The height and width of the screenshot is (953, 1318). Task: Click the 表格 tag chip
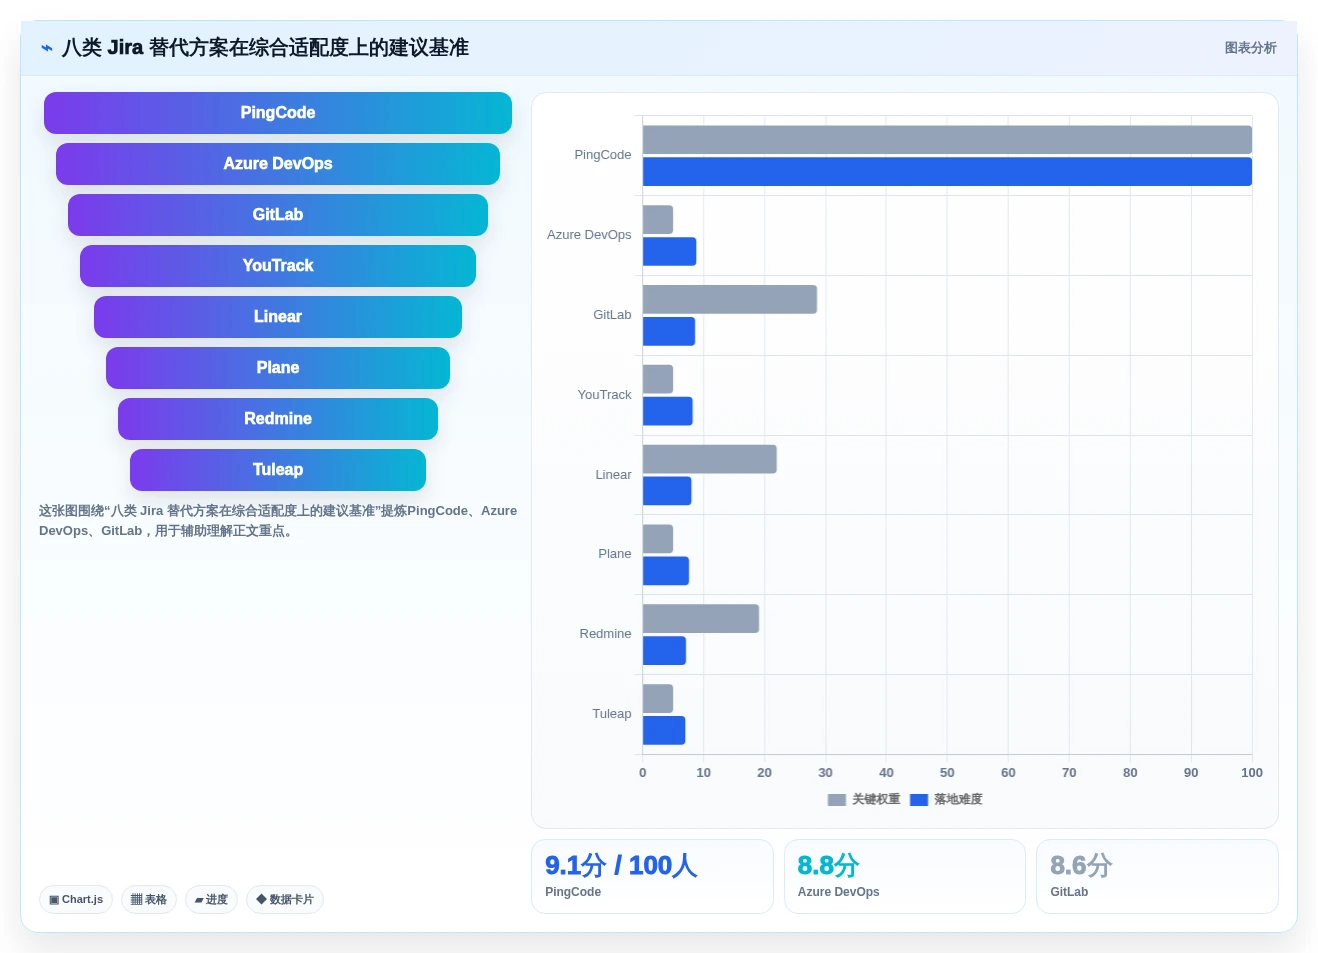click(149, 900)
